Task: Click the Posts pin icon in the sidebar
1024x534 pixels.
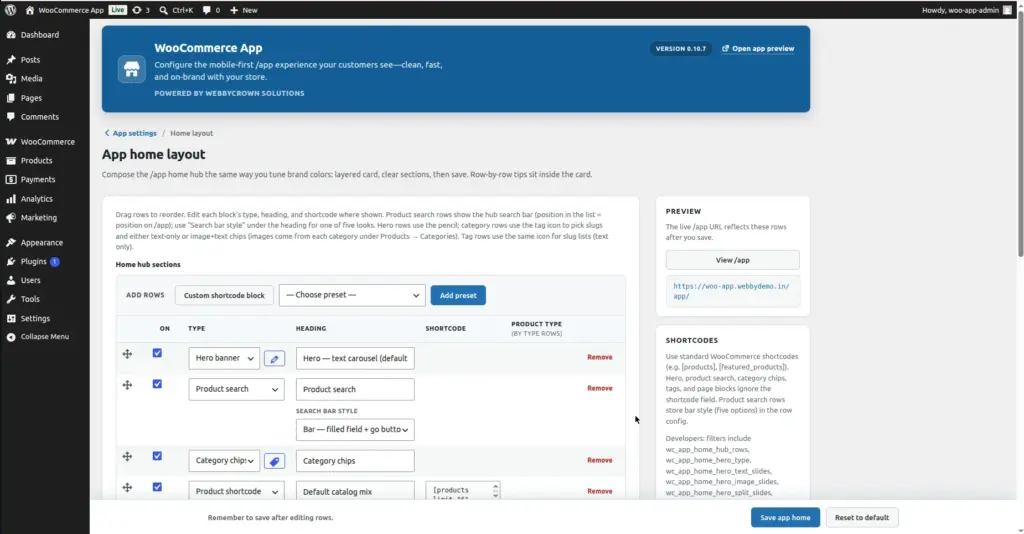Action: pyautogui.click(x=11, y=59)
